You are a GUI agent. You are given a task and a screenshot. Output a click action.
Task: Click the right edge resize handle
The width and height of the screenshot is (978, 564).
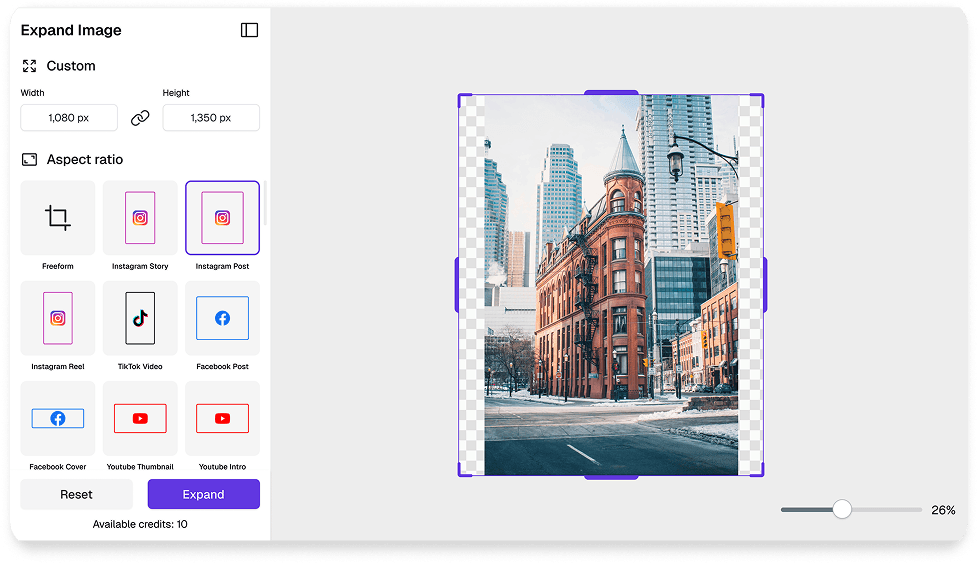tap(765, 285)
